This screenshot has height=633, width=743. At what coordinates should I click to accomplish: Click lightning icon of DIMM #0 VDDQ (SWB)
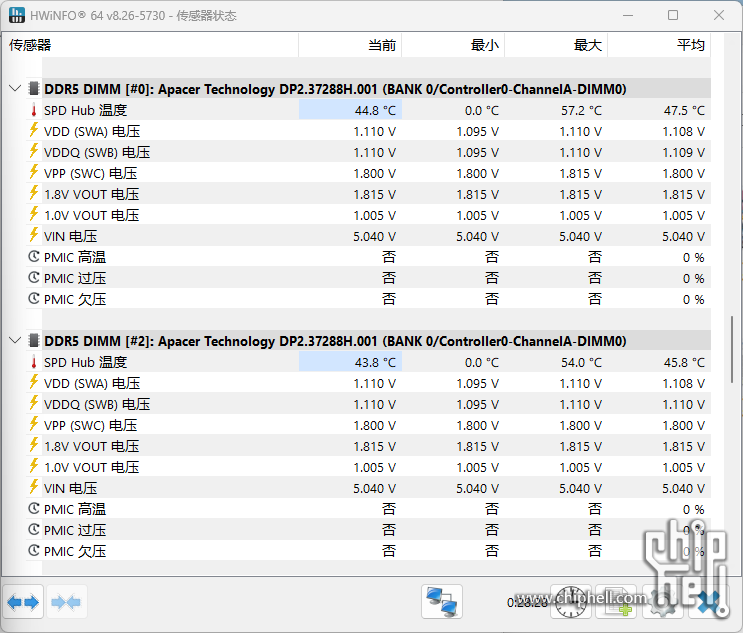[x=34, y=151]
